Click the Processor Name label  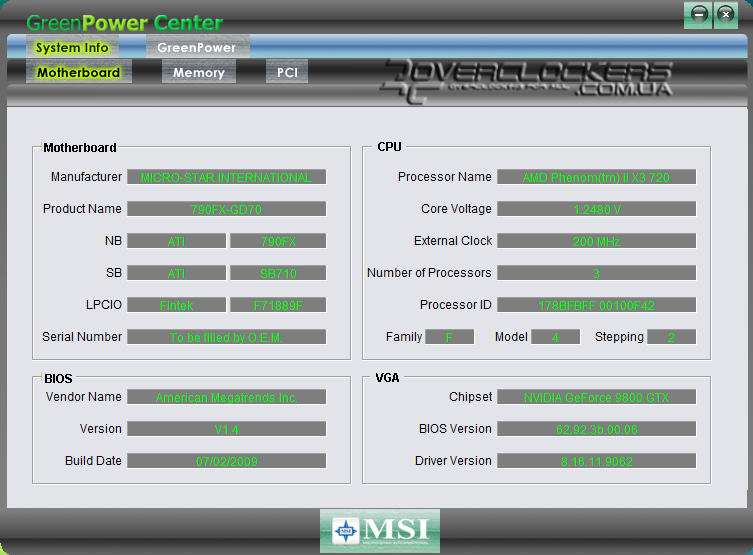click(445, 177)
